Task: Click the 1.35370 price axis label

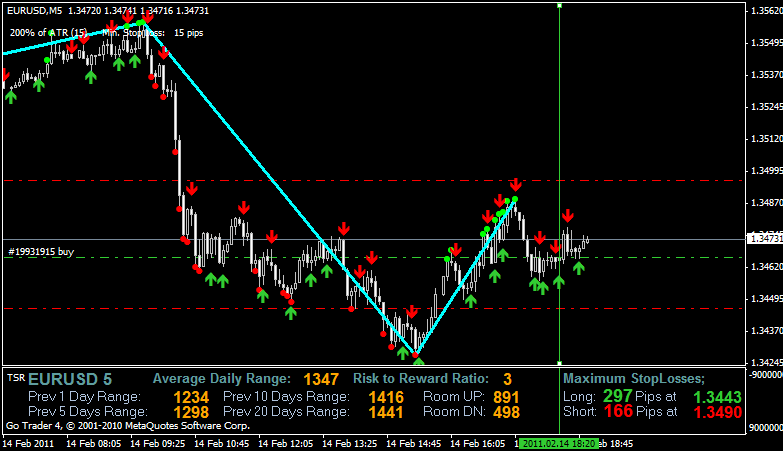Action: [x=766, y=75]
